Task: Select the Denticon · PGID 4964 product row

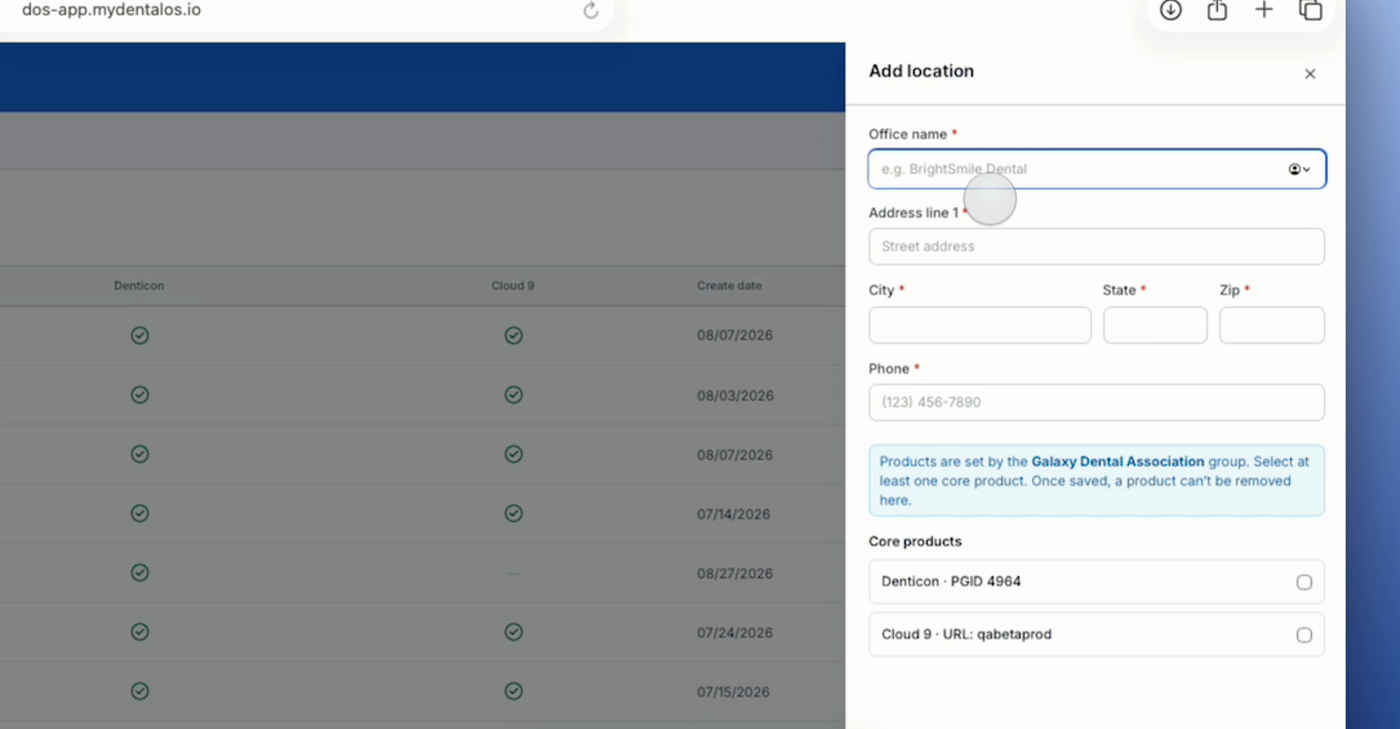Action: (1097, 582)
